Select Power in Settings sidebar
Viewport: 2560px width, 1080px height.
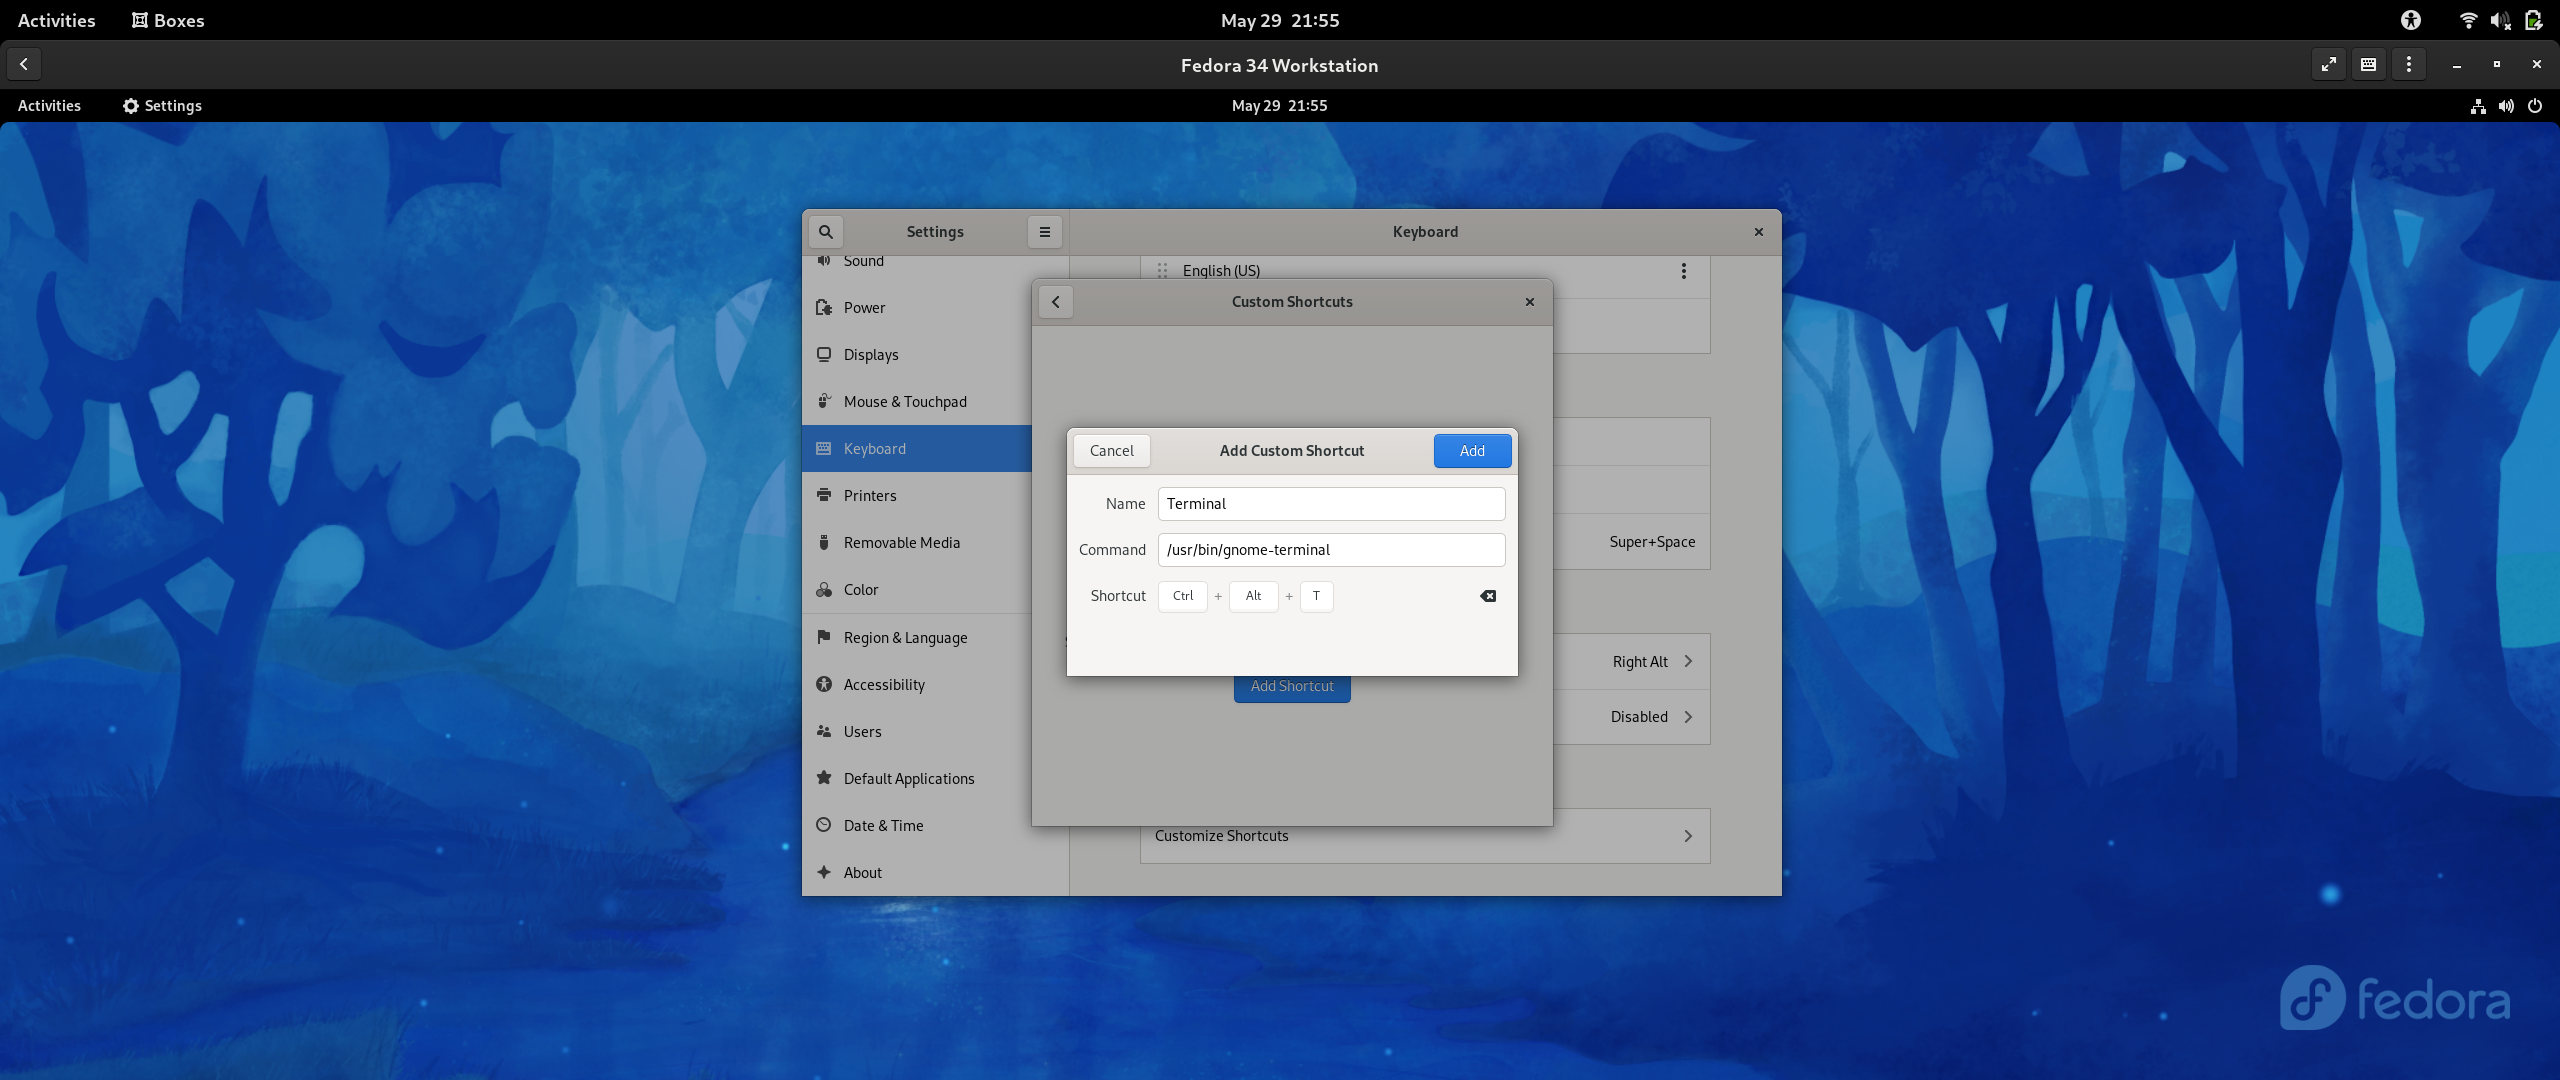[917, 308]
